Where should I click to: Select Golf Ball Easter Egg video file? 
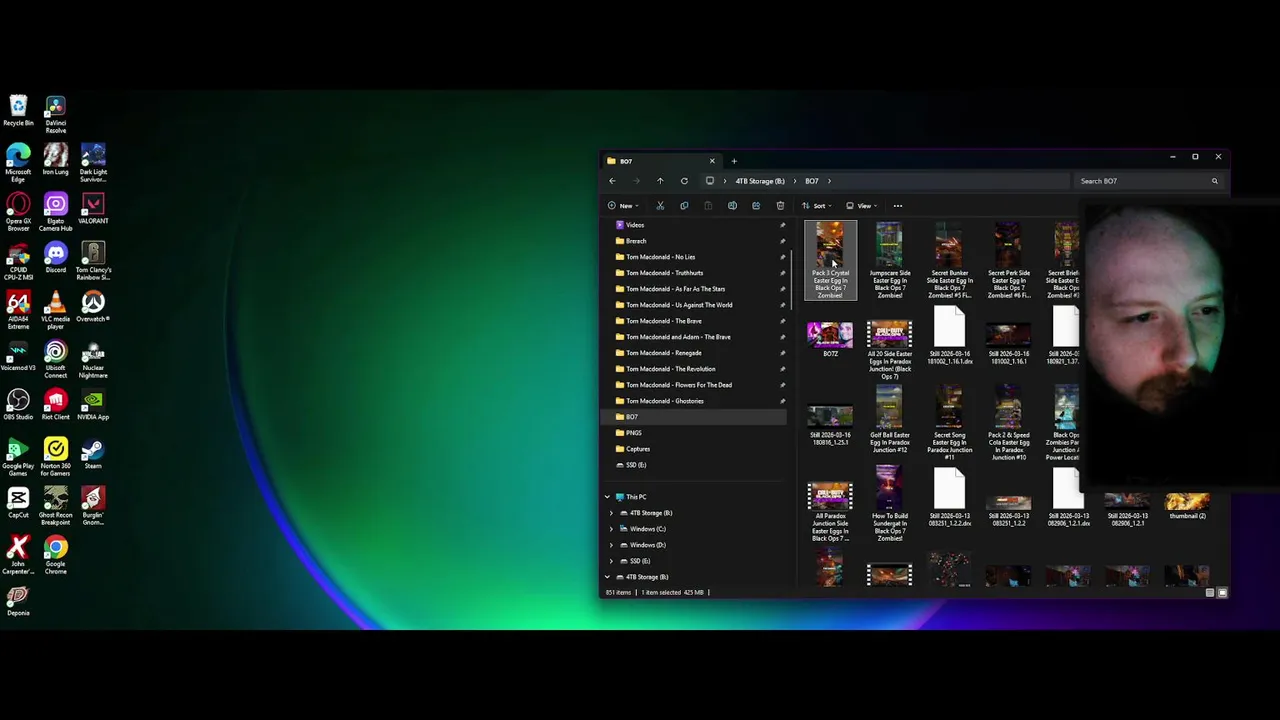point(889,420)
